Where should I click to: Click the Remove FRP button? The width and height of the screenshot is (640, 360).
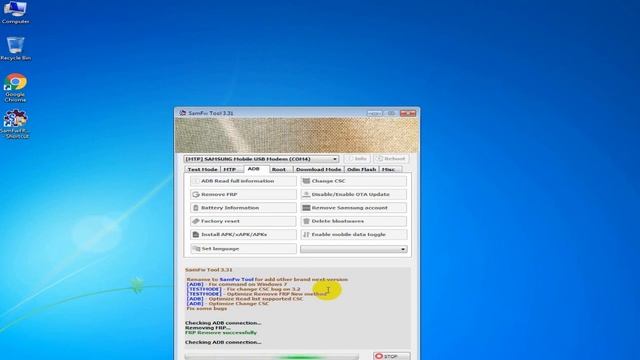(x=243, y=194)
